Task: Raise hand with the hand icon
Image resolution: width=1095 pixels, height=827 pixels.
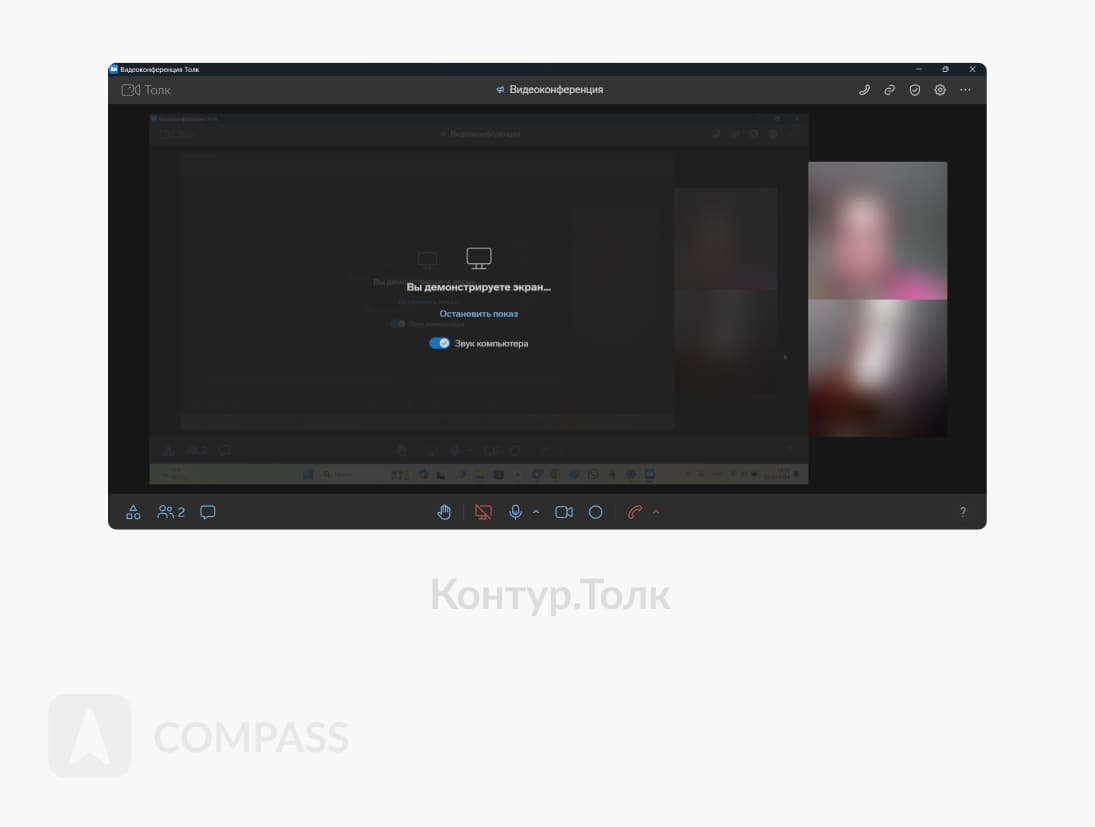Action: (x=444, y=512)
